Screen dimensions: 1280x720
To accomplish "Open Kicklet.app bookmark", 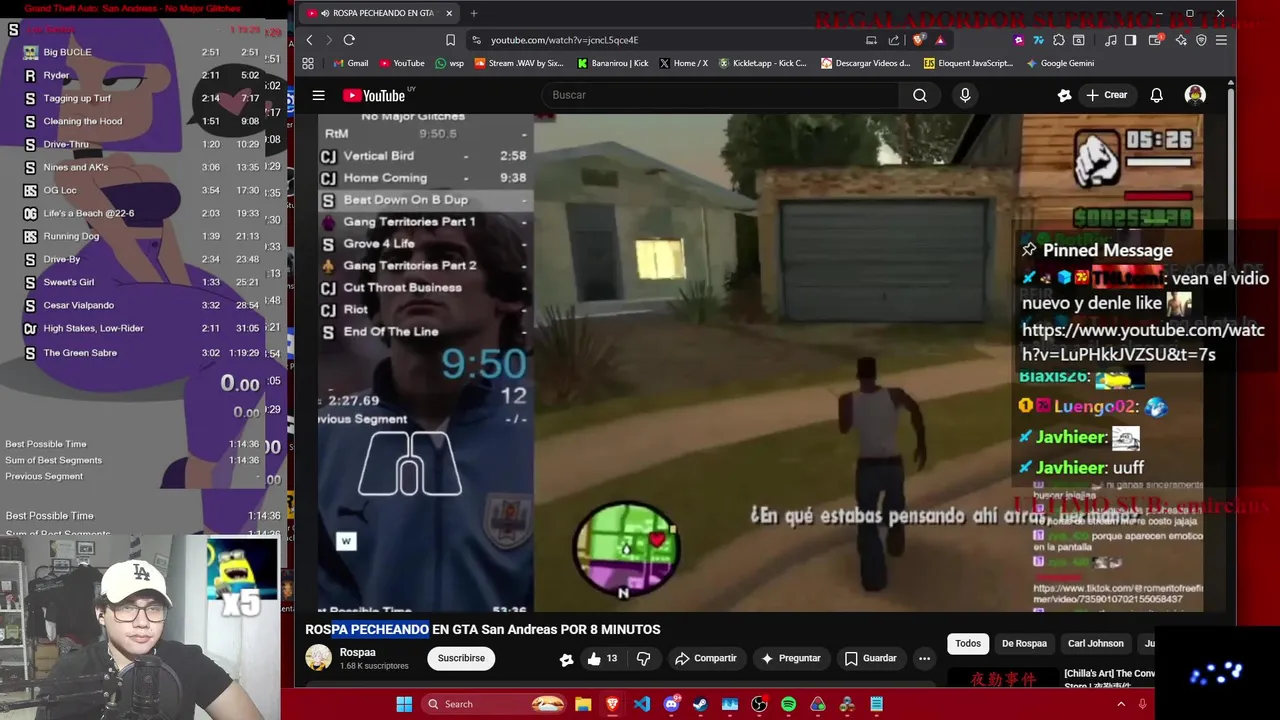I will tap(762, 63).
